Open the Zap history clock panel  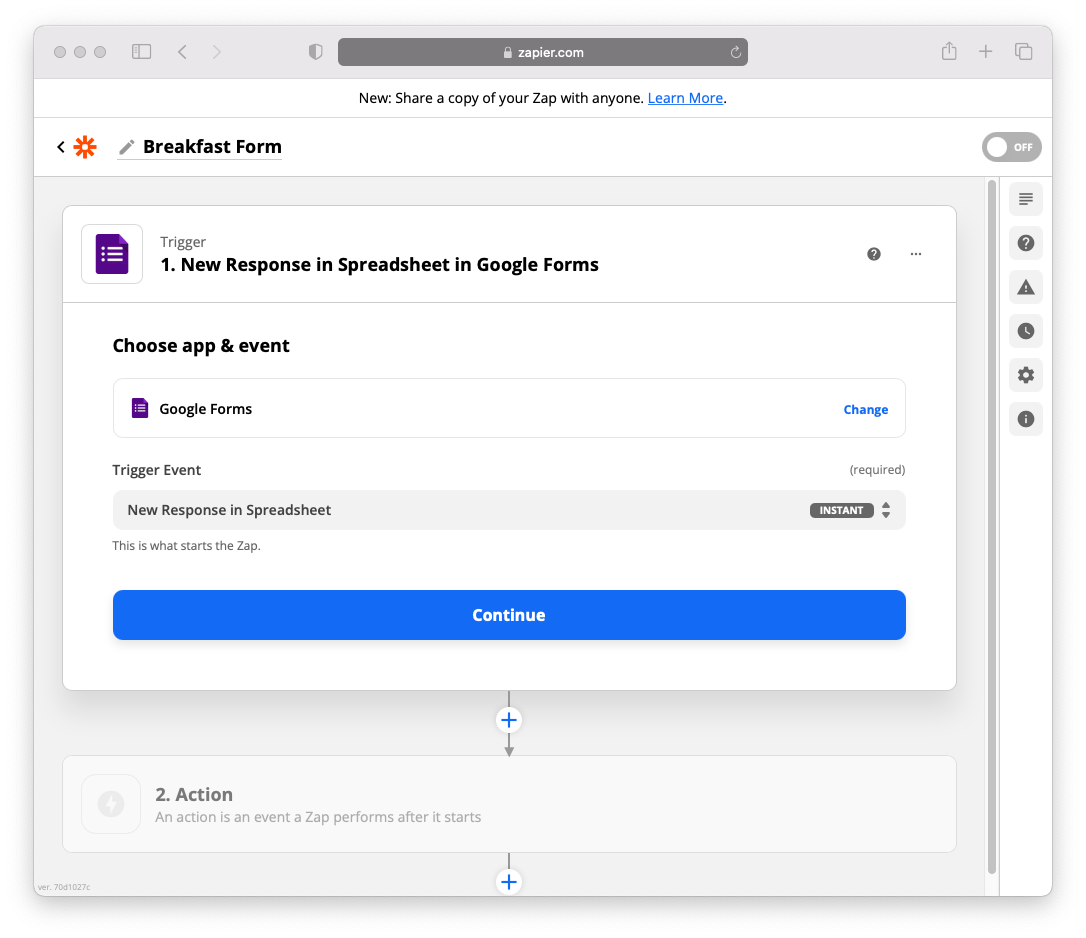click(1026, 331)
